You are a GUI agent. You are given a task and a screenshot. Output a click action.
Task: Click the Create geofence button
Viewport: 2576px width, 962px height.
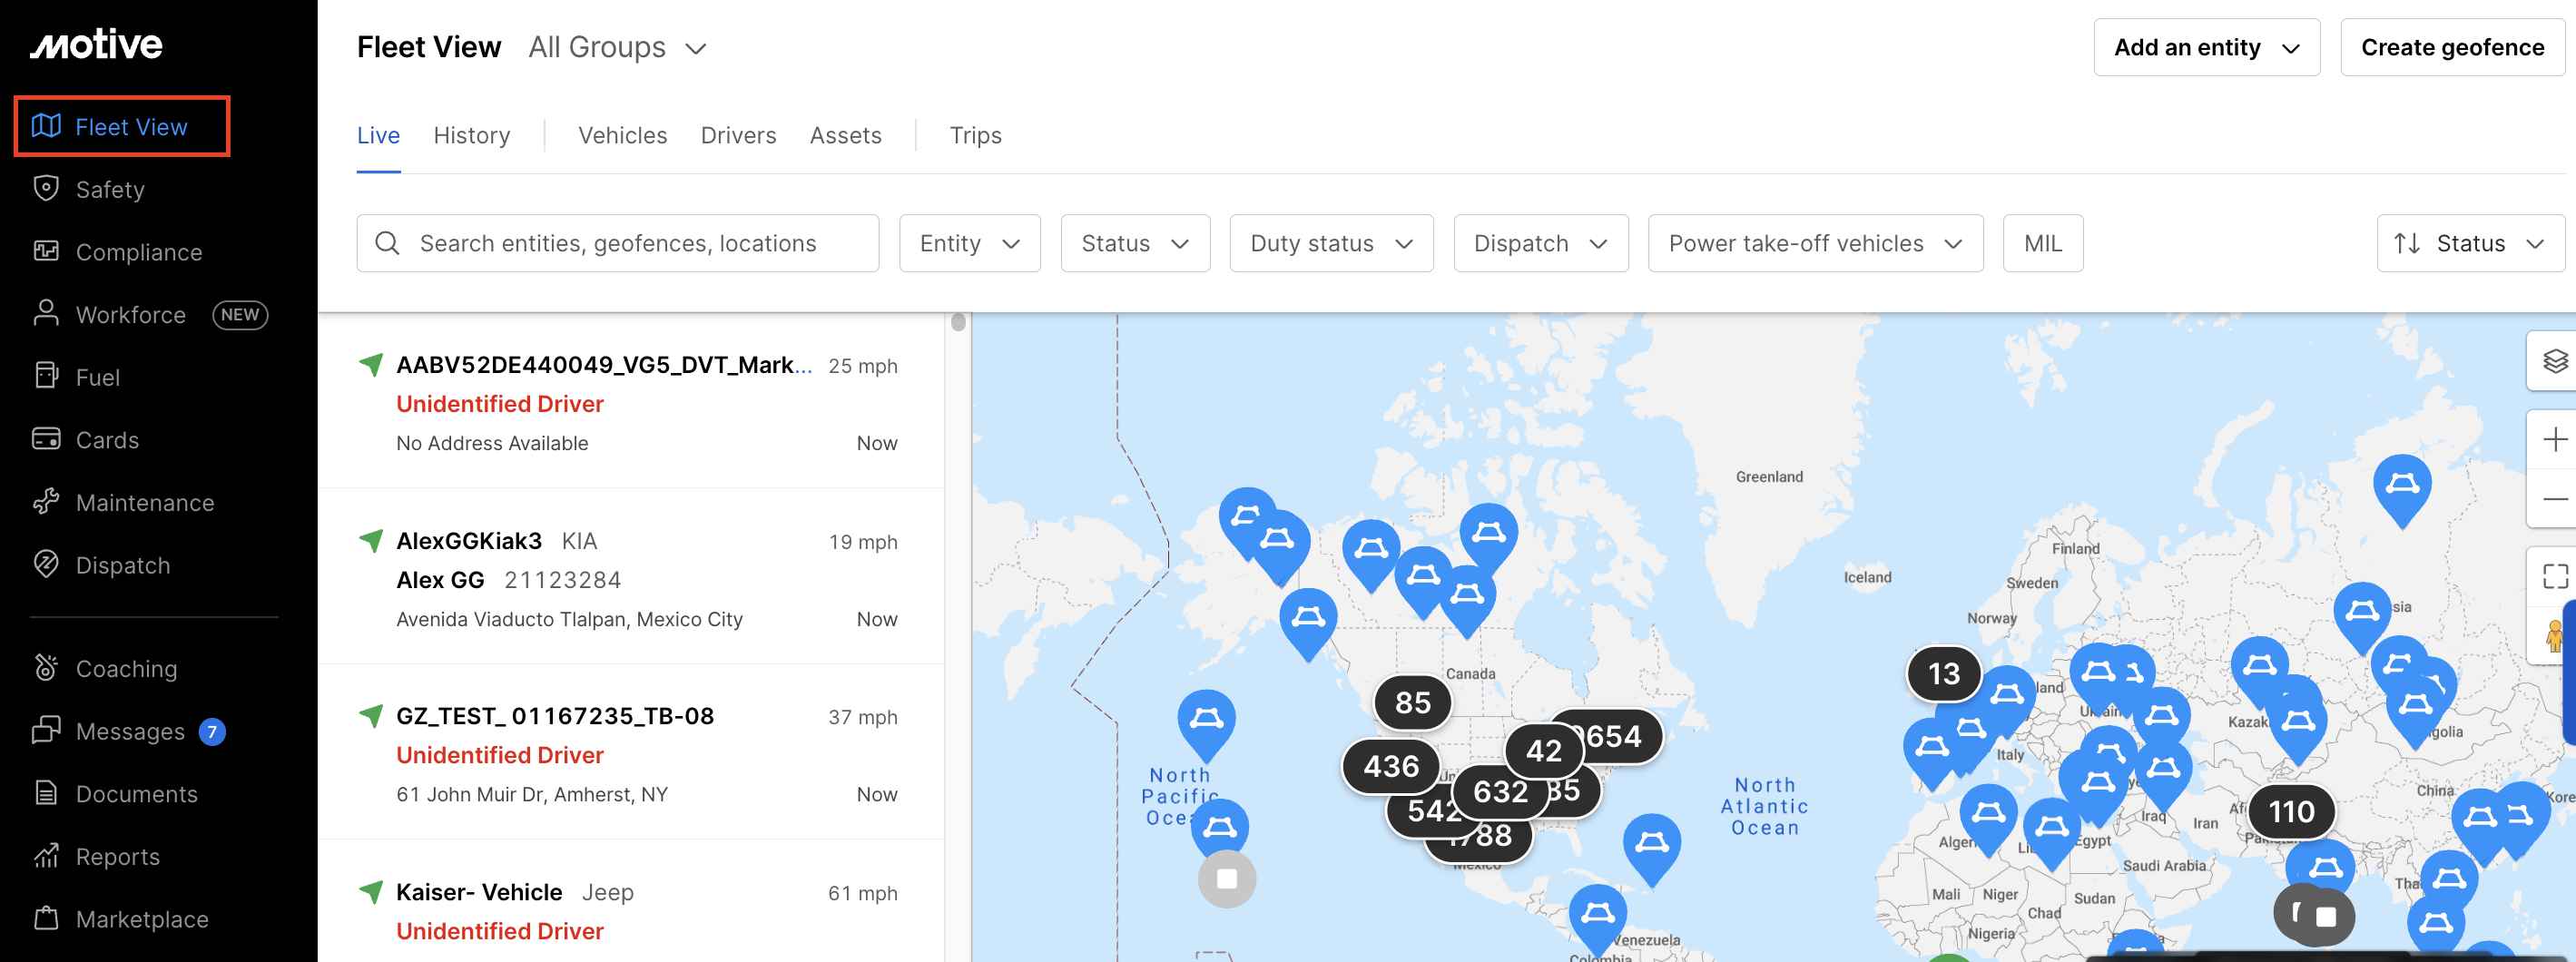tap(2452, 47)
